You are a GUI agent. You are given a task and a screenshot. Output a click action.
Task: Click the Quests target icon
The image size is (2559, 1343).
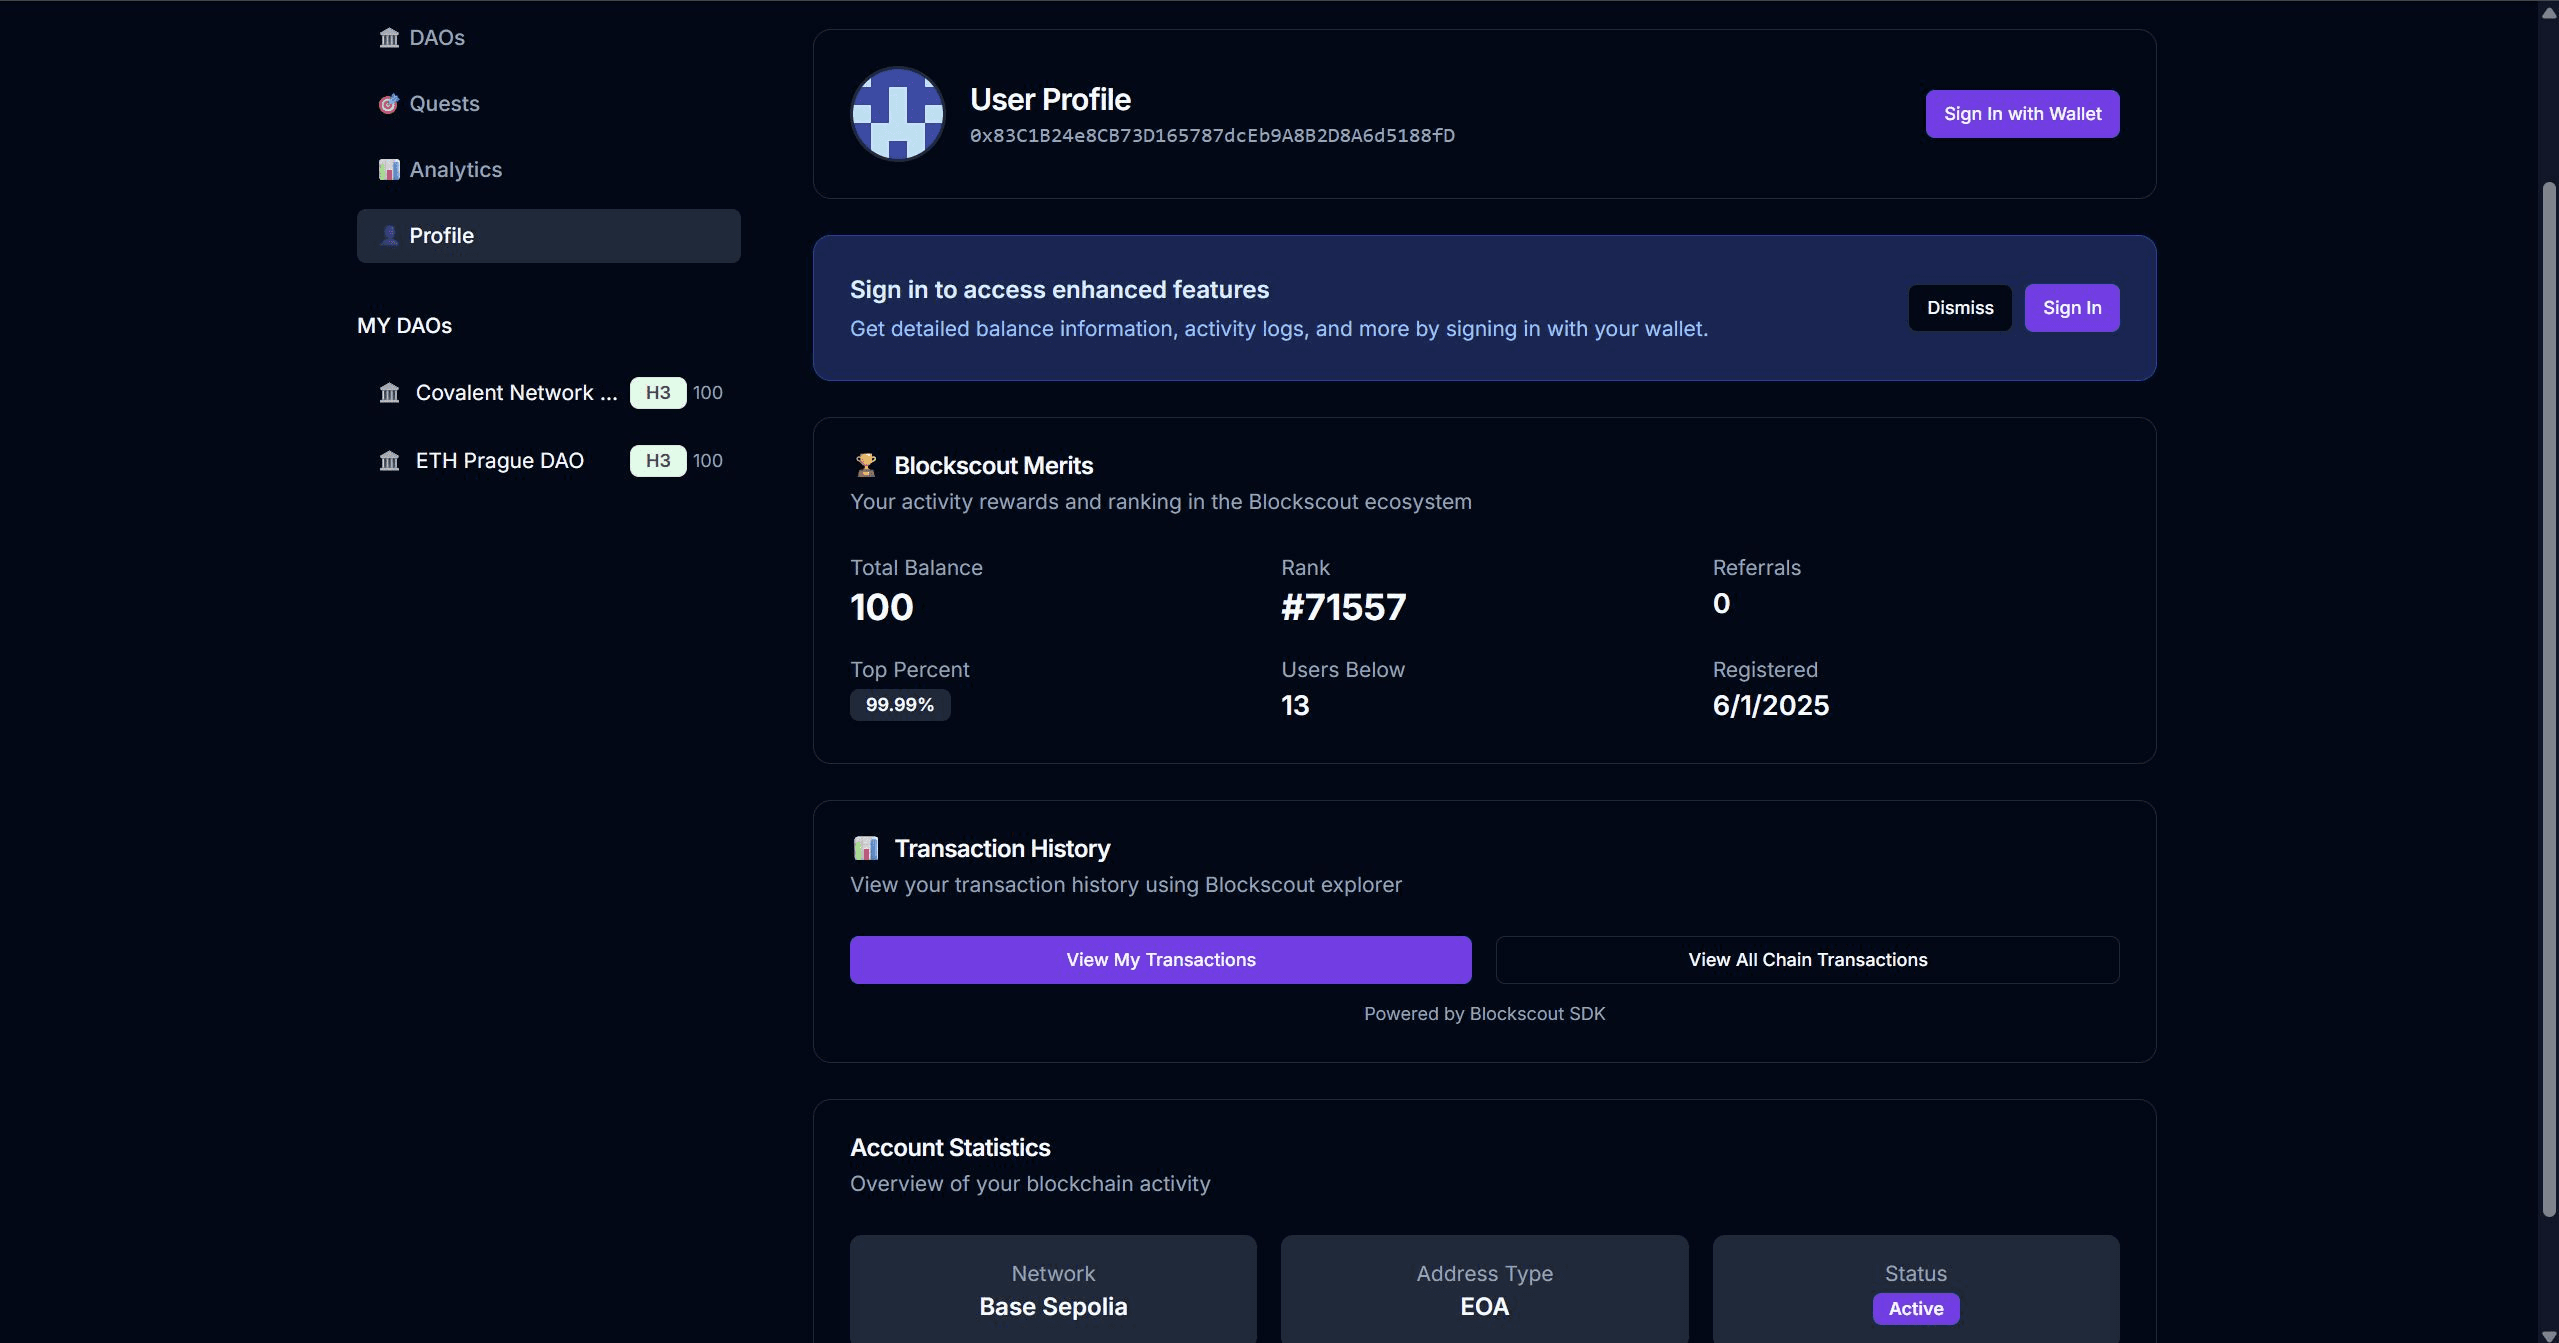tap(389, 104)
